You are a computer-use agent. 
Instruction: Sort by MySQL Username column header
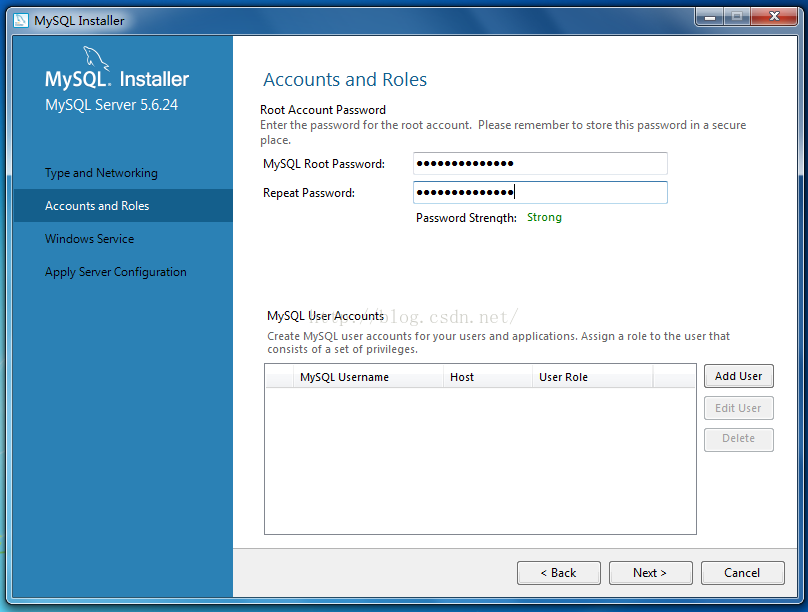(x=368, y=377)
